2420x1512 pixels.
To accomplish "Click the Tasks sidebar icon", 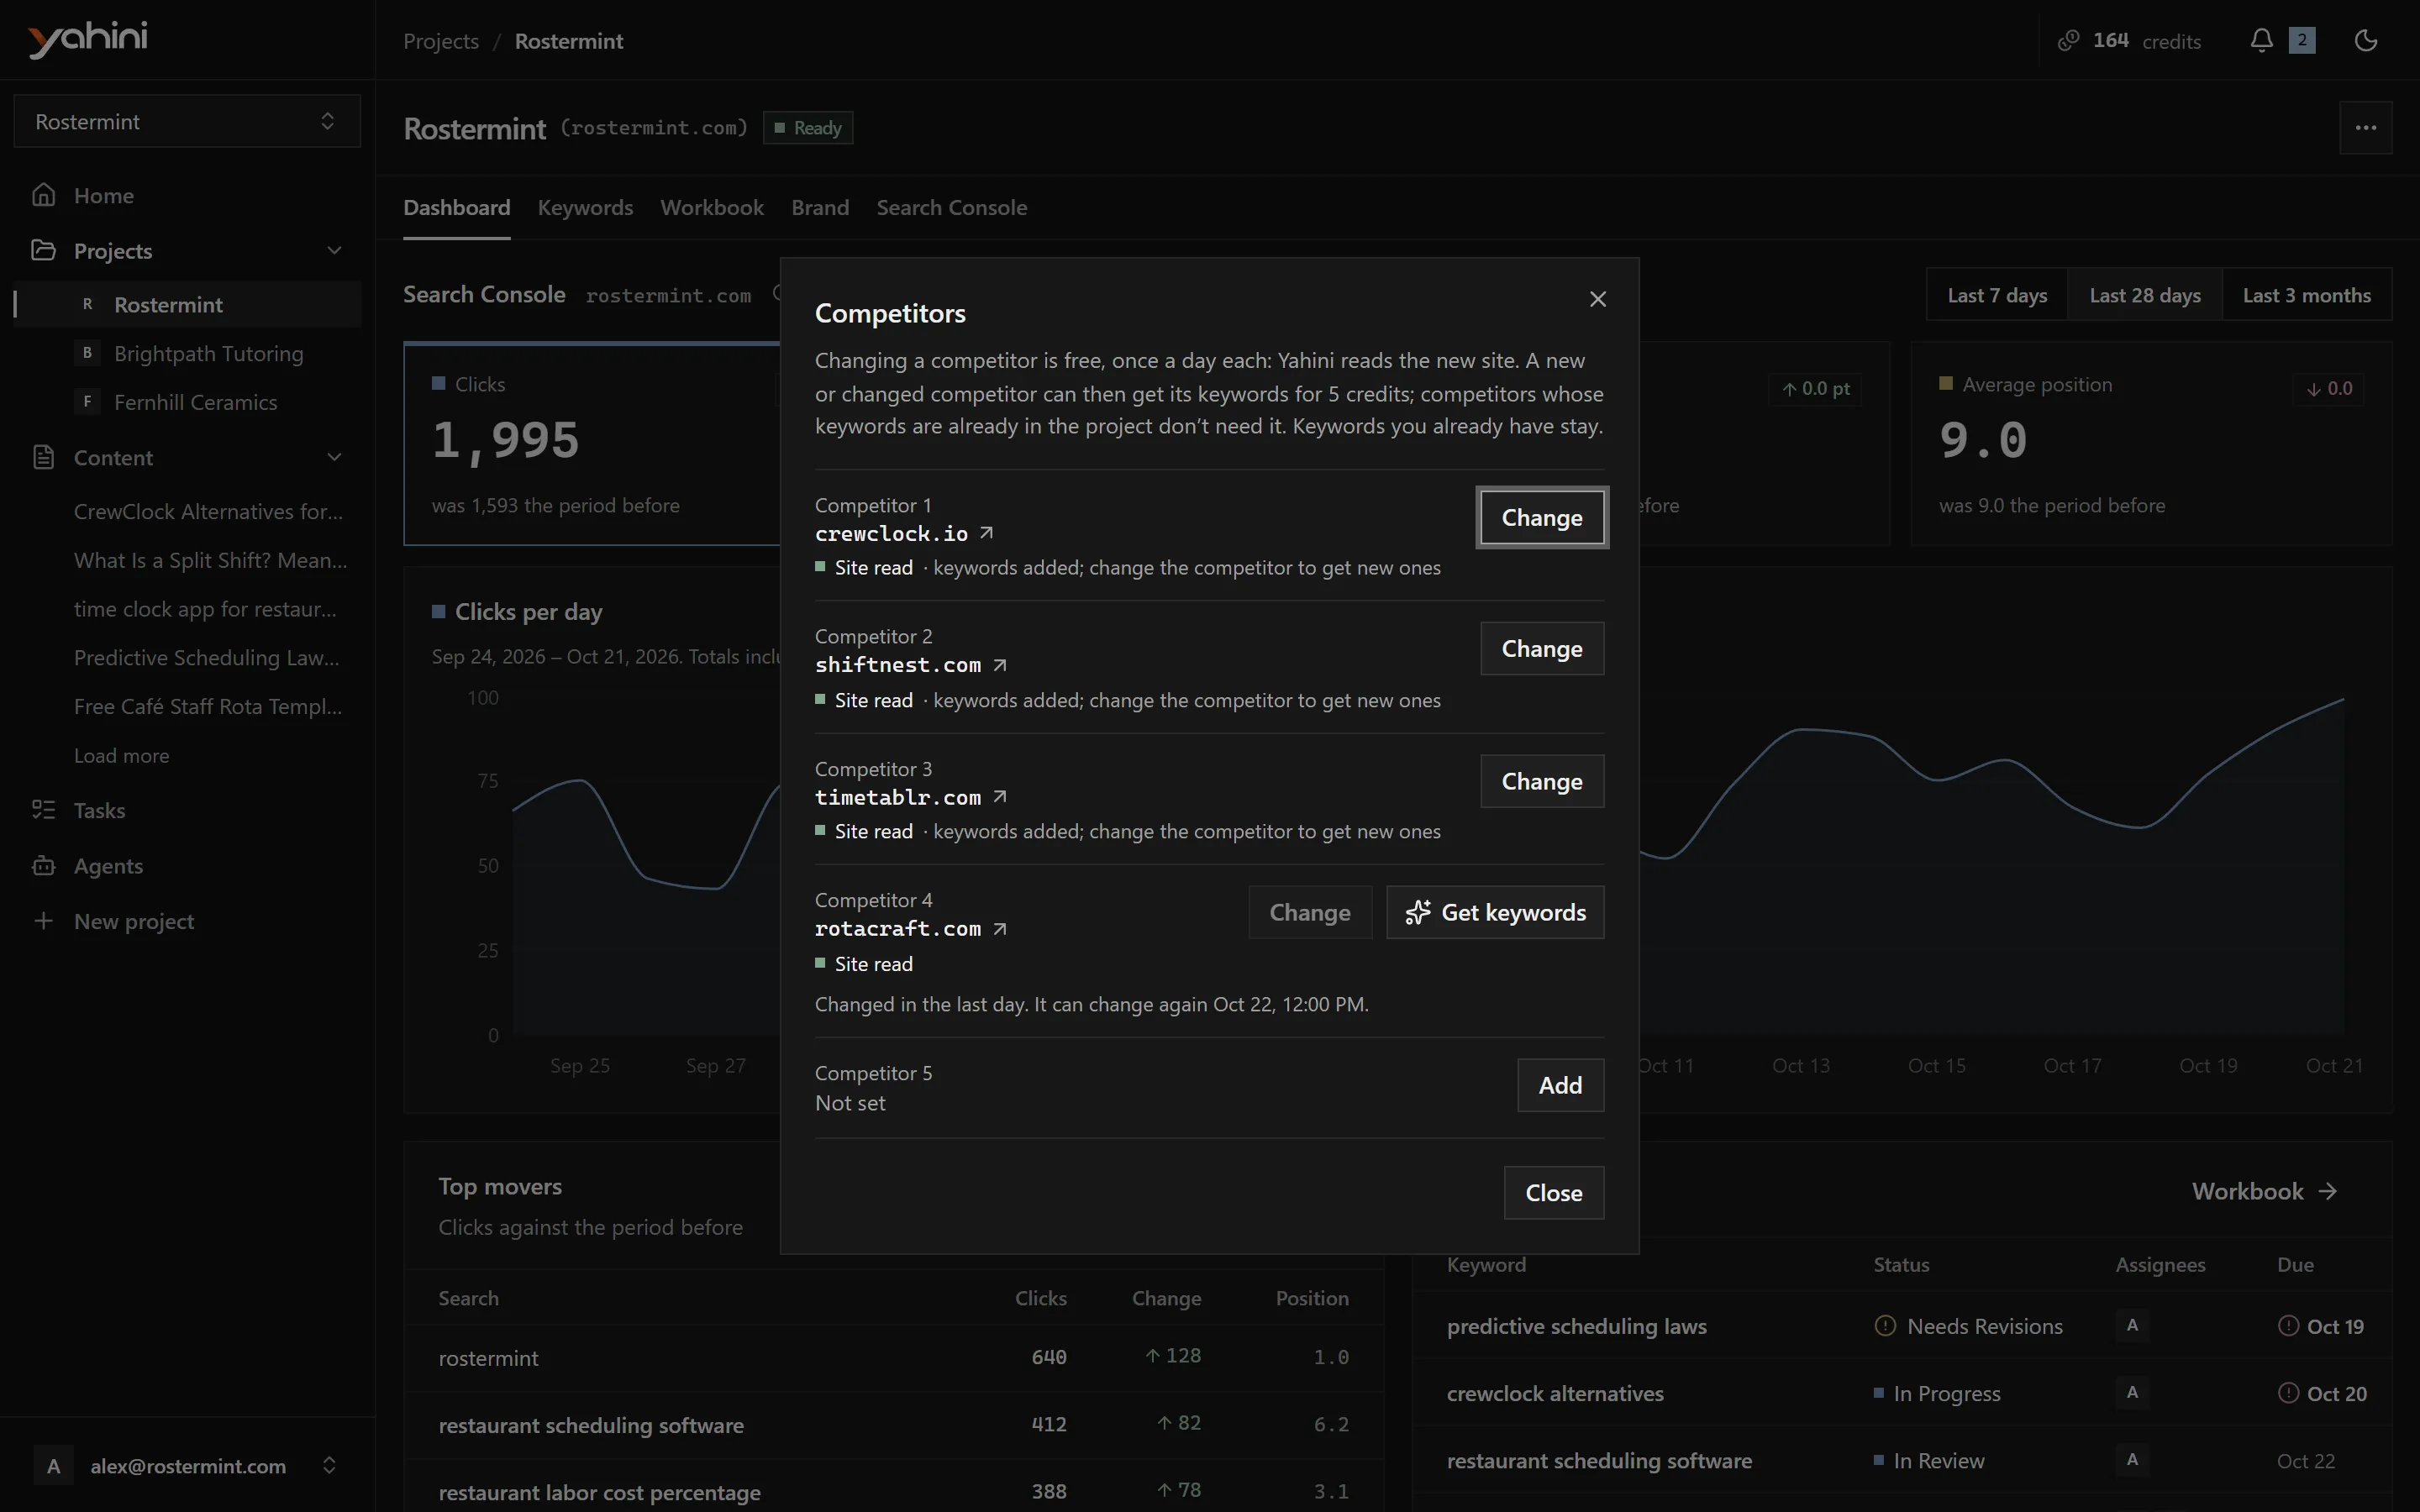I will click(x=43, y=810).
